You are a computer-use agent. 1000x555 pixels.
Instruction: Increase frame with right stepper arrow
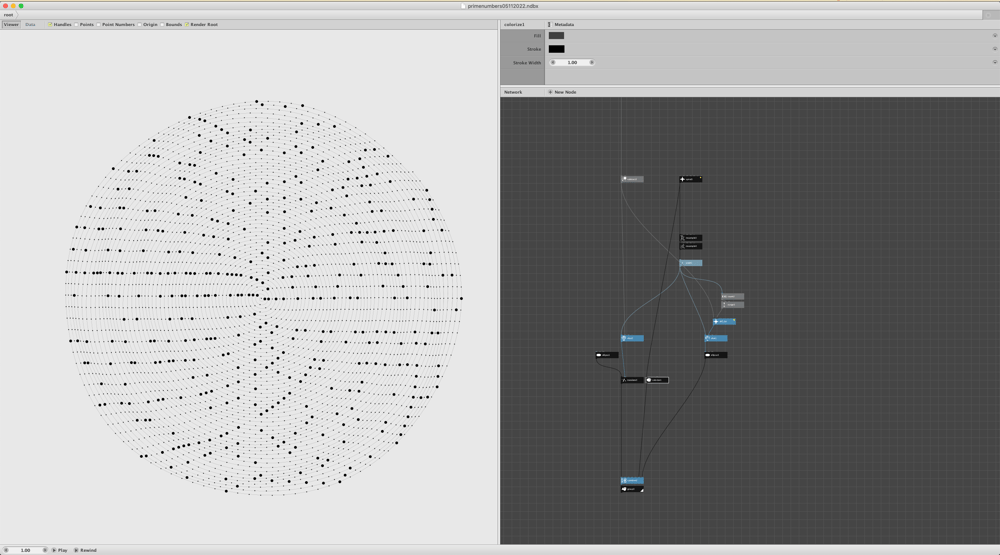coord(45,550)
